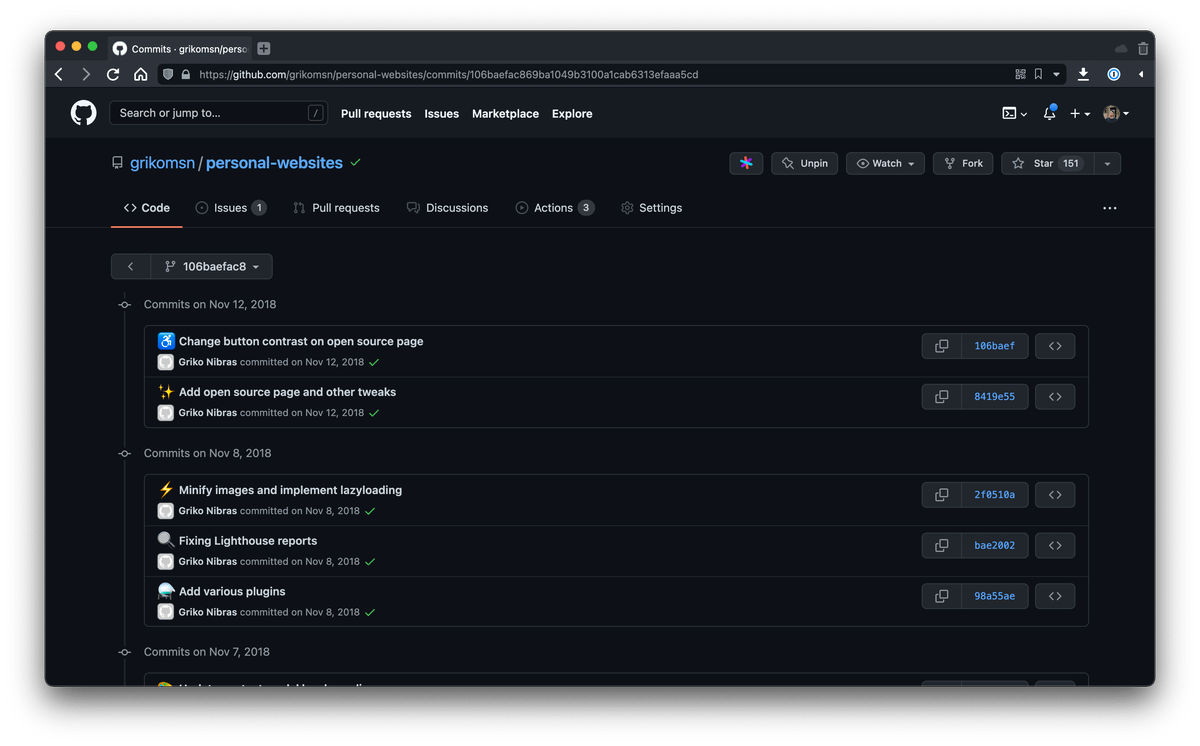The image size is (1200, 746).
Task: Click the browser address bar URL
Action: [448, 74]
